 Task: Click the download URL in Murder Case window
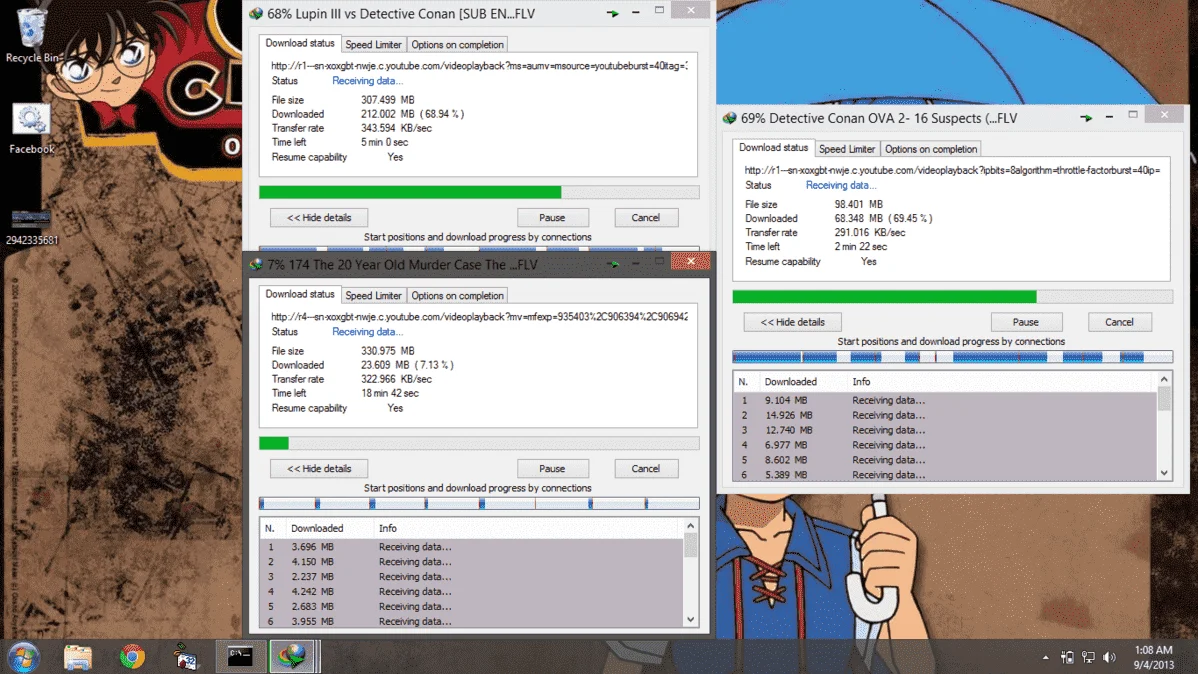coord(479,316)
